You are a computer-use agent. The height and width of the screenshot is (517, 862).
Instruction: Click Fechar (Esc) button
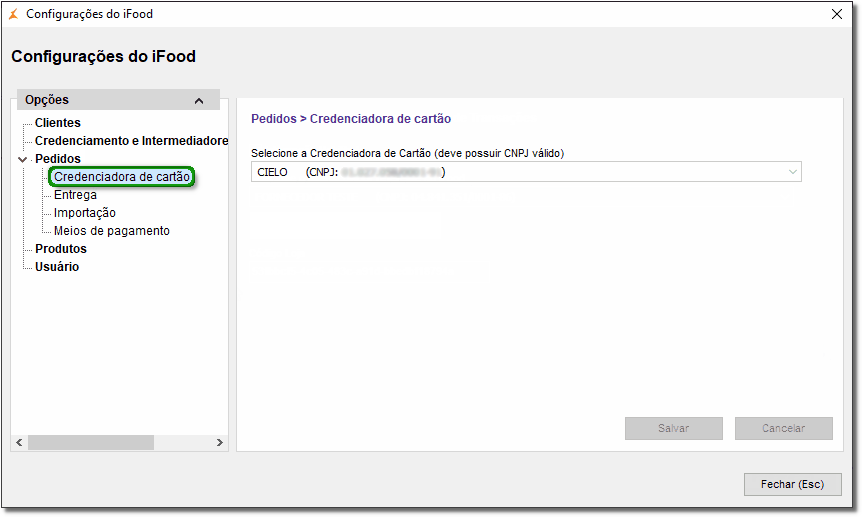792,484
